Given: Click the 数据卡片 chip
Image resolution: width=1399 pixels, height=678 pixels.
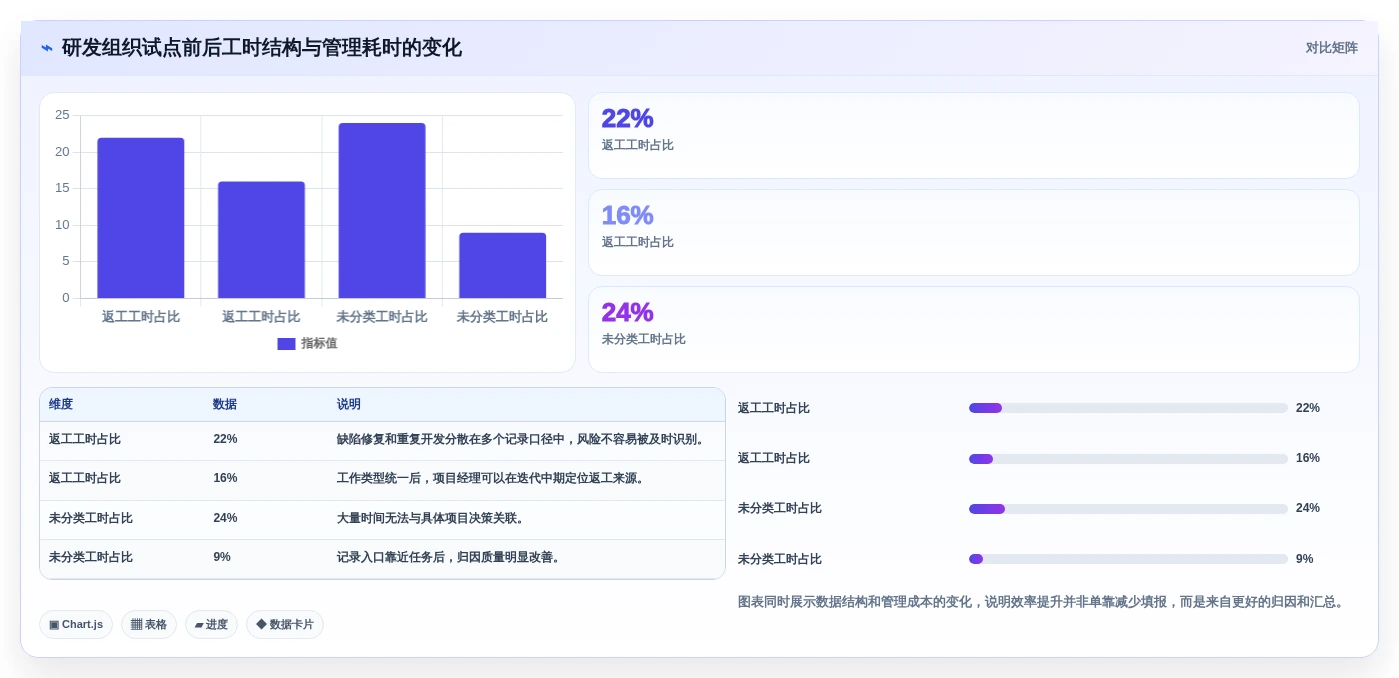Looking at the screenshot, I should (x=285, y=625).
